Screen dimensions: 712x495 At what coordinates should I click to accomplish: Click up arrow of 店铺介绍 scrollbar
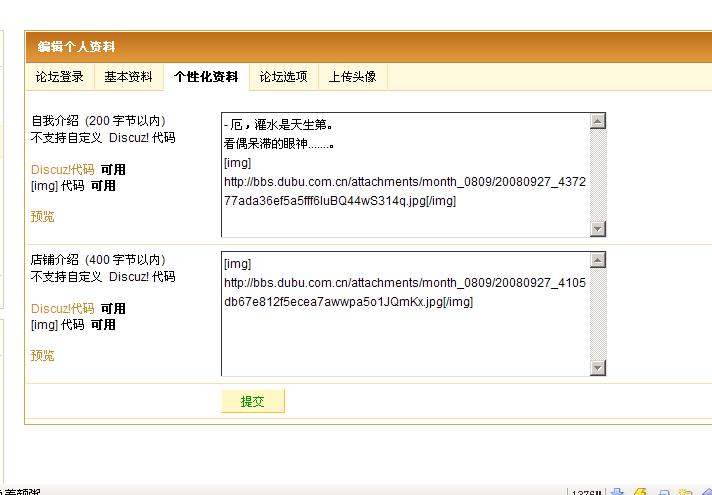pyautogui.click(x=598, y=261)
